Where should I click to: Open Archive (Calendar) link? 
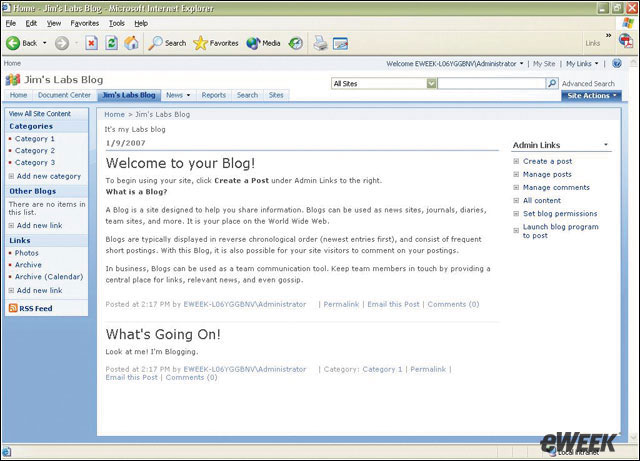coord(49,276)
